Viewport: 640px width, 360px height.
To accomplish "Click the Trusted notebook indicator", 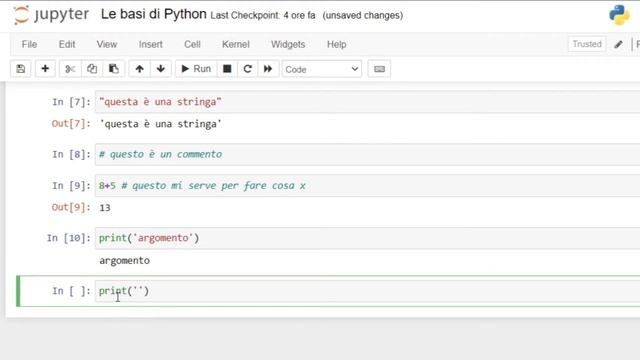I will click(x=587, y=44).
